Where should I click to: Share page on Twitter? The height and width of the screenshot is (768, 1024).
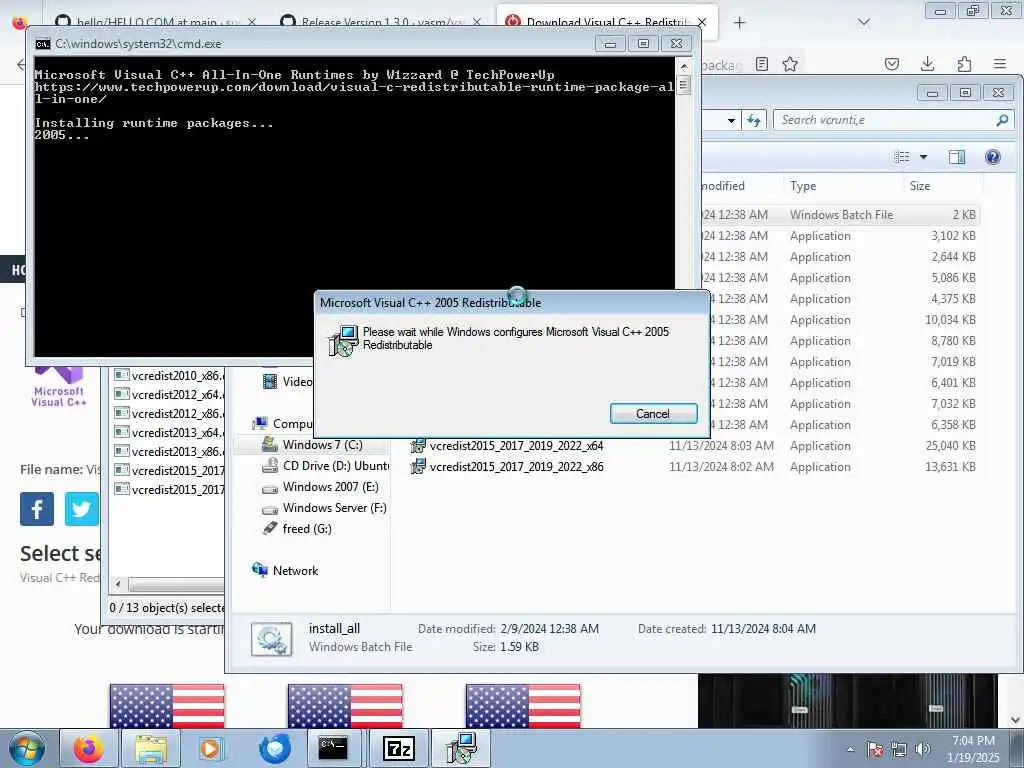(x=82, y=509)
